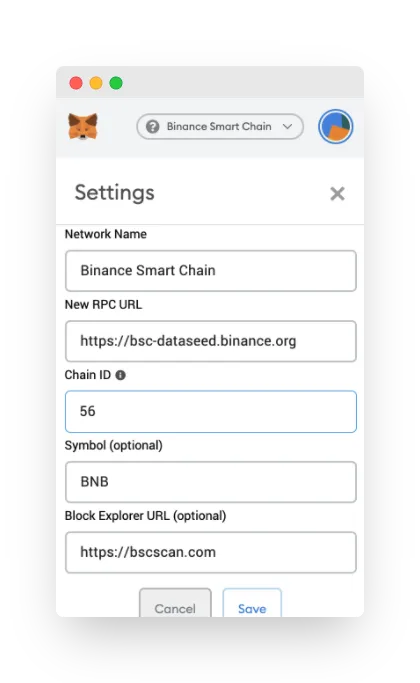Image resolution: width=420 pixels, height=683 pixels.
Task: Save the network settings
Action: [252, 603]
